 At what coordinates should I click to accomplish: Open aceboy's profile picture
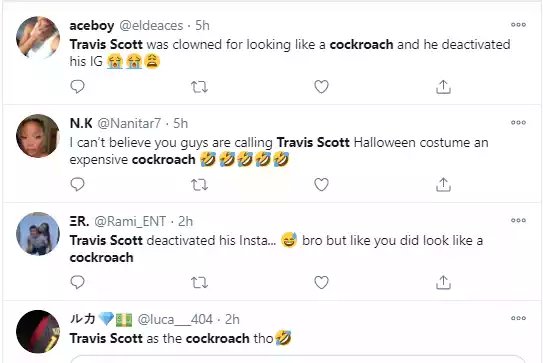click(38, 38)
